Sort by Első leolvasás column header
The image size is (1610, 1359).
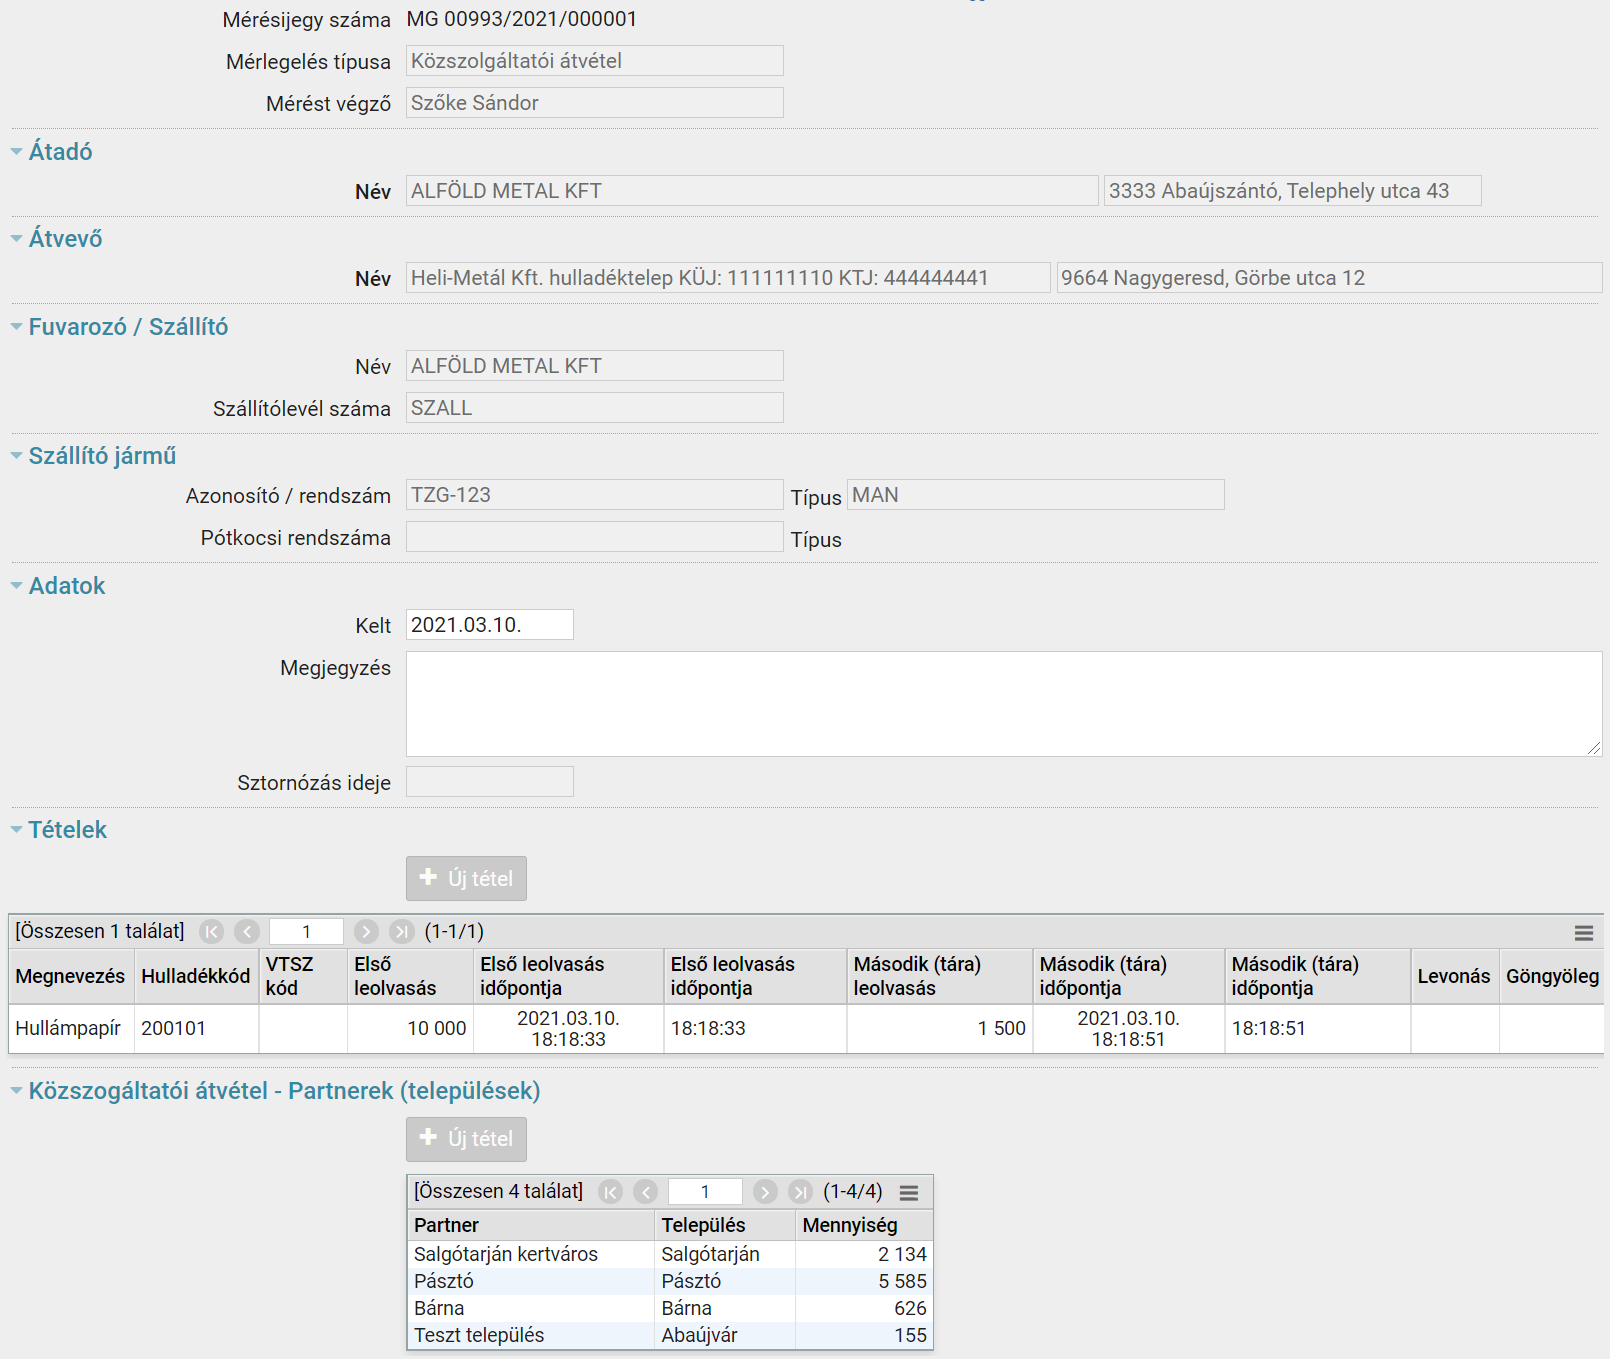pyautogui.click(x=410, y=976)
